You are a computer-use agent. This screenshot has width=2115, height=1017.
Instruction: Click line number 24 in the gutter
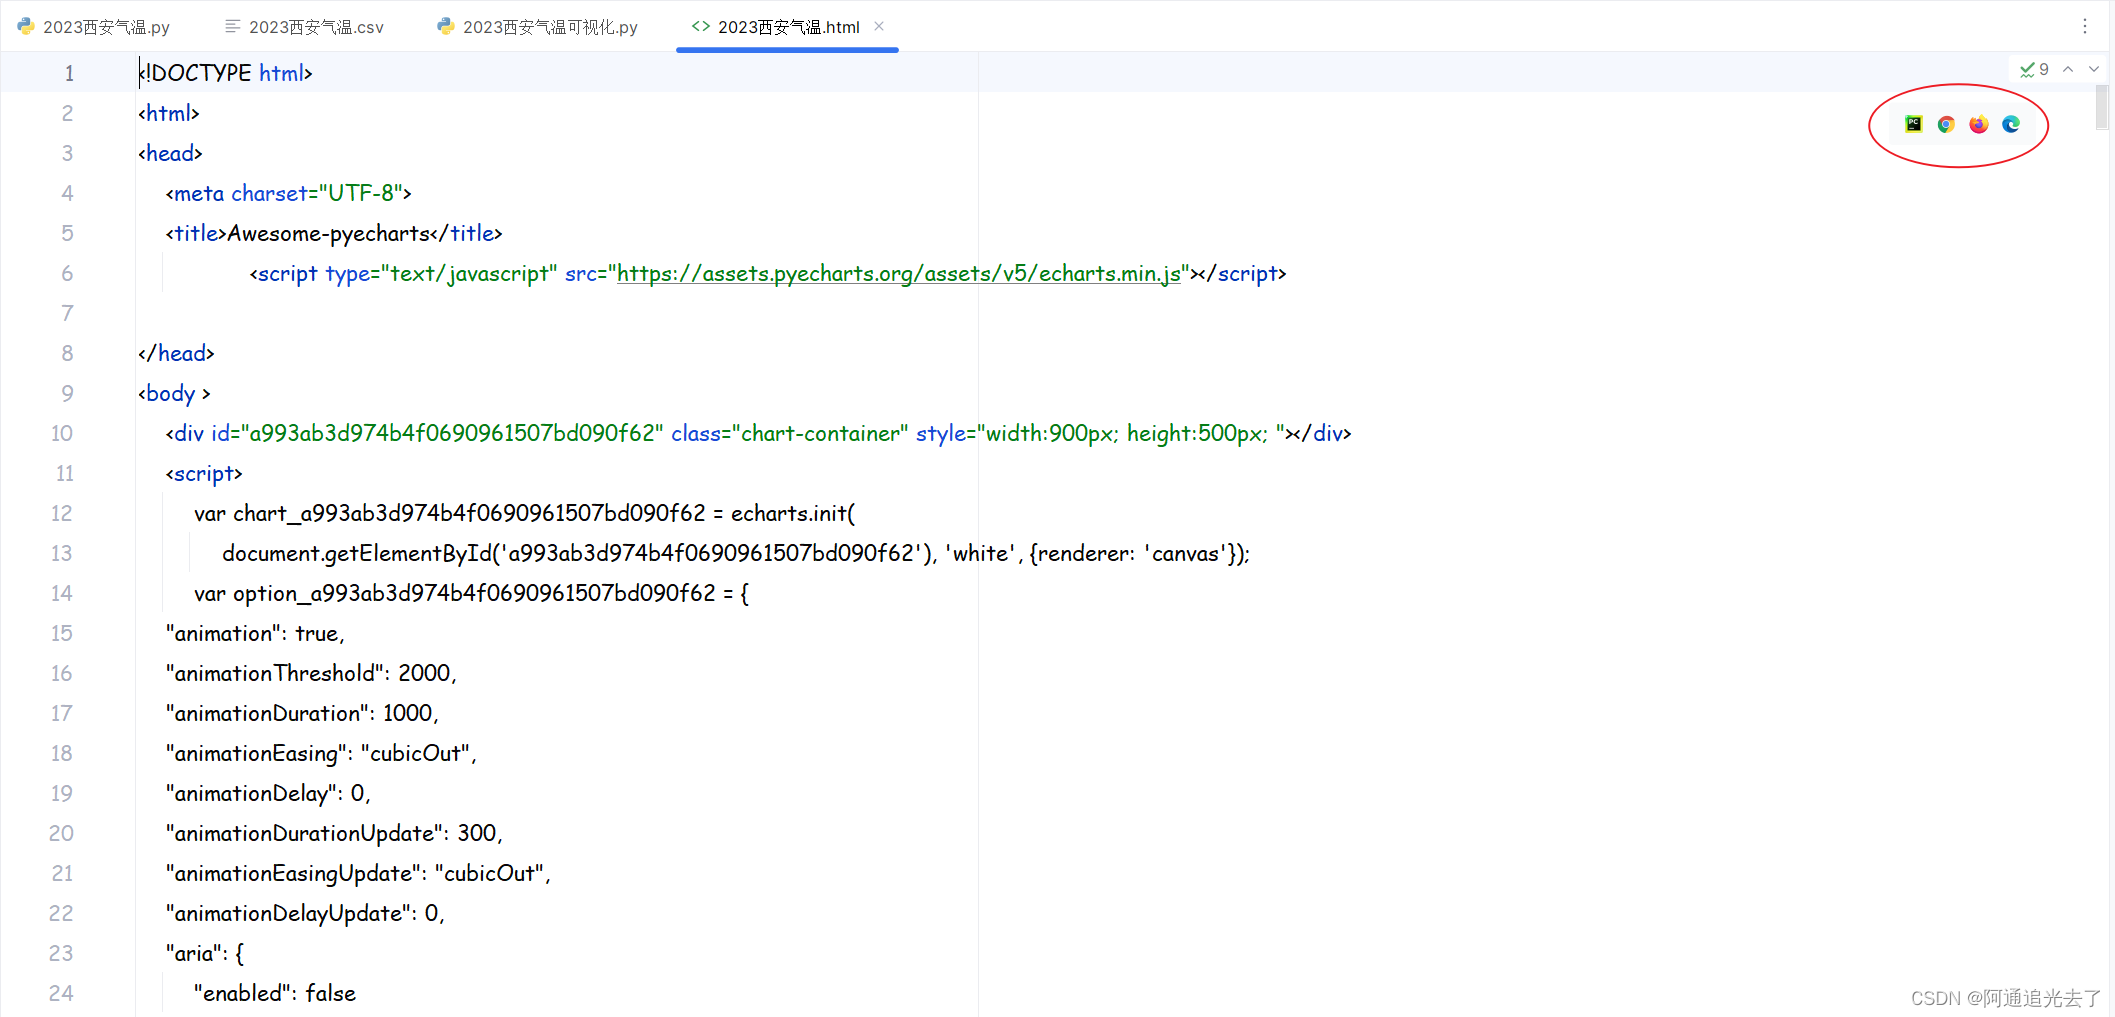[x=61, y=994]
